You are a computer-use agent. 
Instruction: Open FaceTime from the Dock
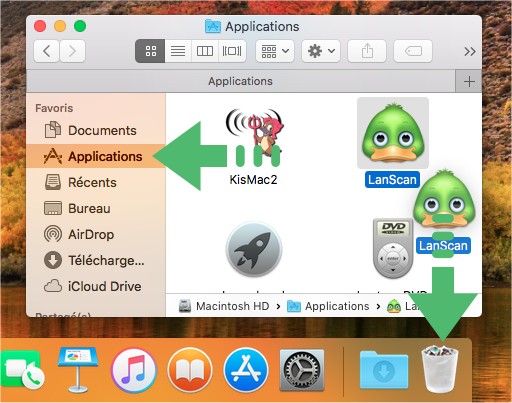23,370
